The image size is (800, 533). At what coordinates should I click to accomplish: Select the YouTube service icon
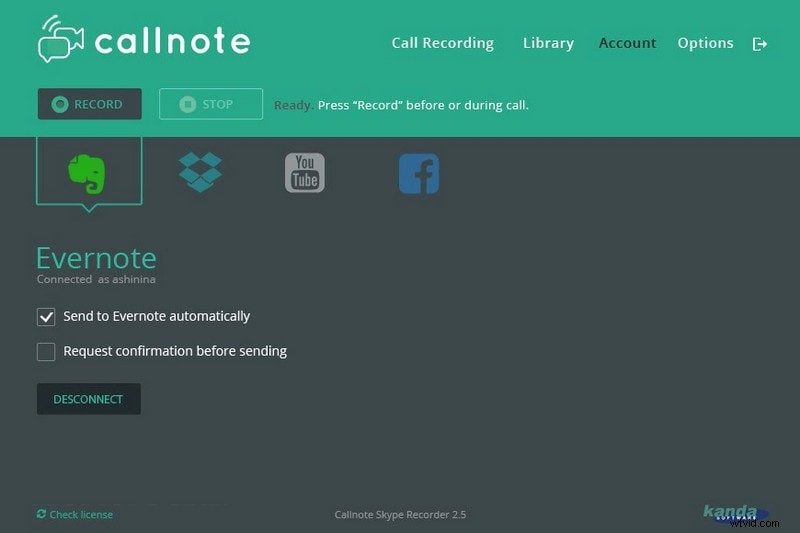click(x=305, y=173)
